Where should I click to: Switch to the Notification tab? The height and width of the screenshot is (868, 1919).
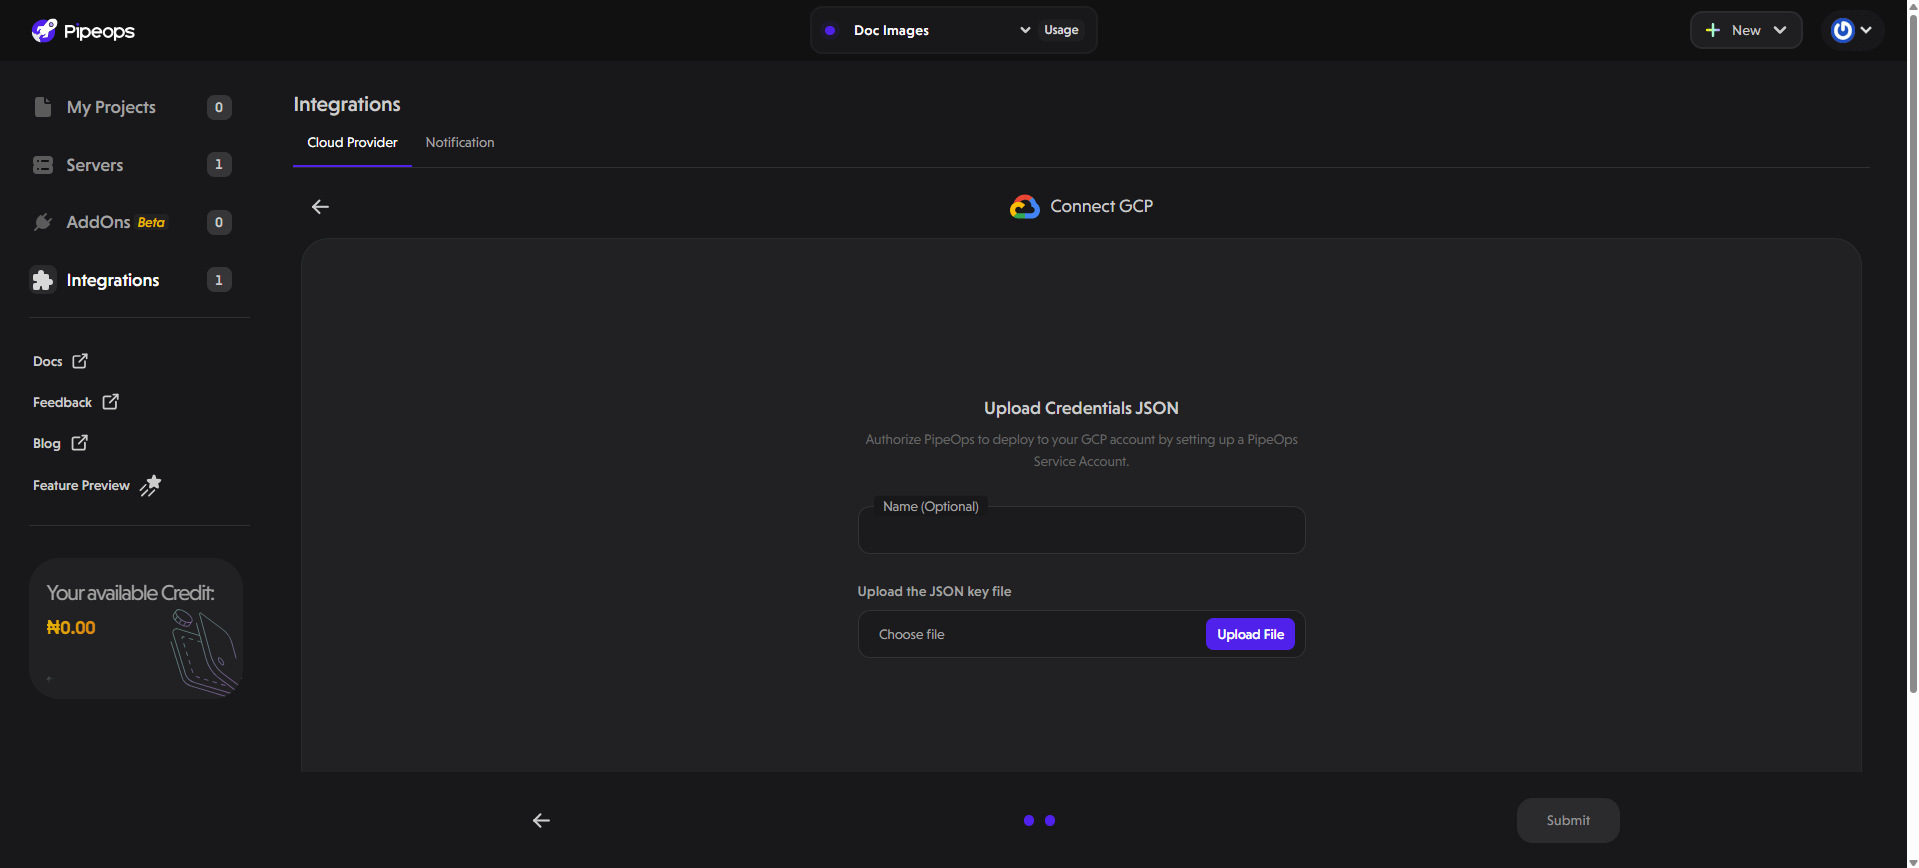tap(460, 142)
